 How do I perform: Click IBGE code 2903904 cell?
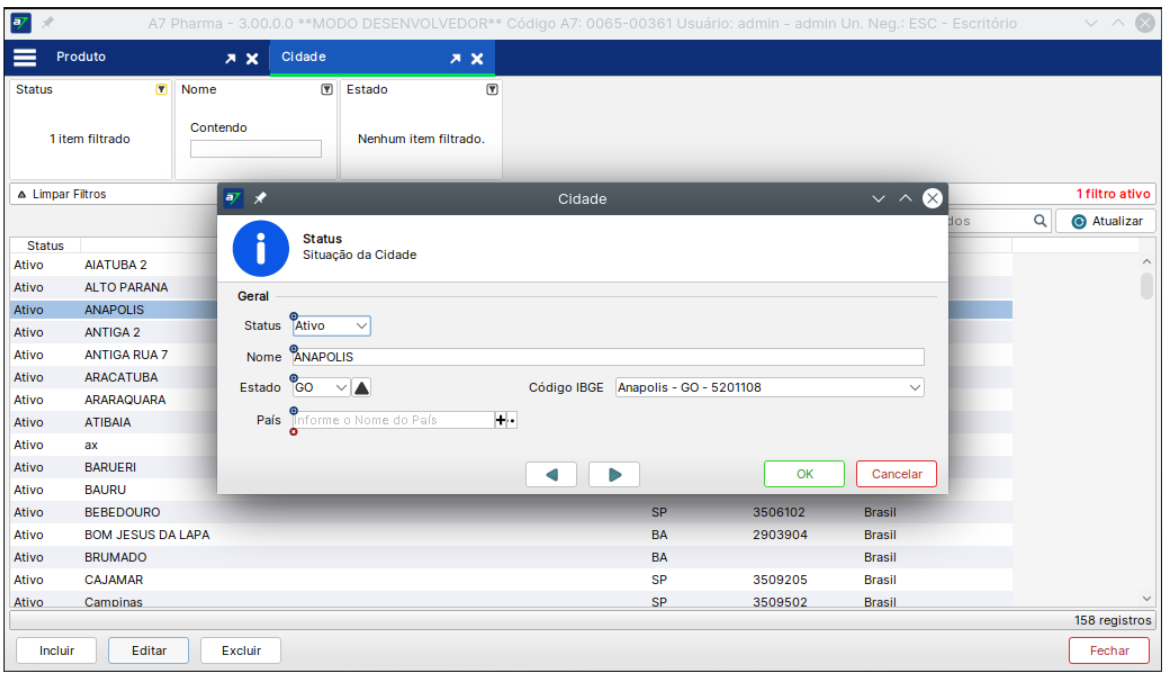[780, 535]
